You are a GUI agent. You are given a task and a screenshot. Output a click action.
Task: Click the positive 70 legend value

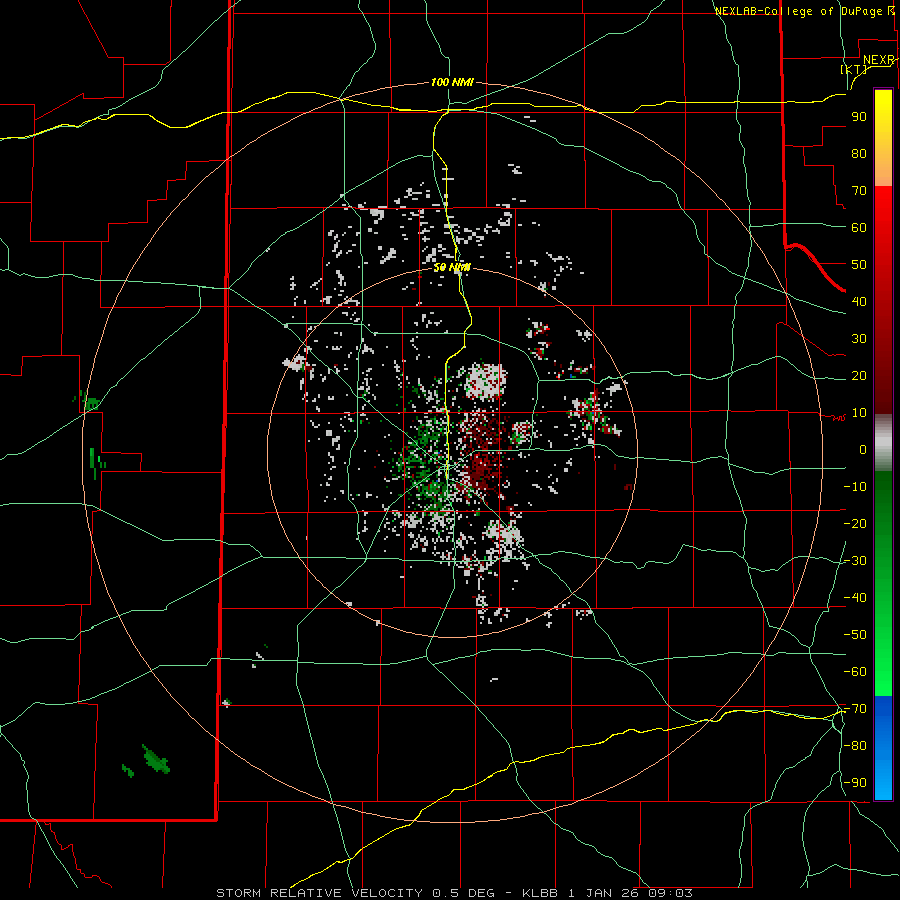click(x=859, y=191)
